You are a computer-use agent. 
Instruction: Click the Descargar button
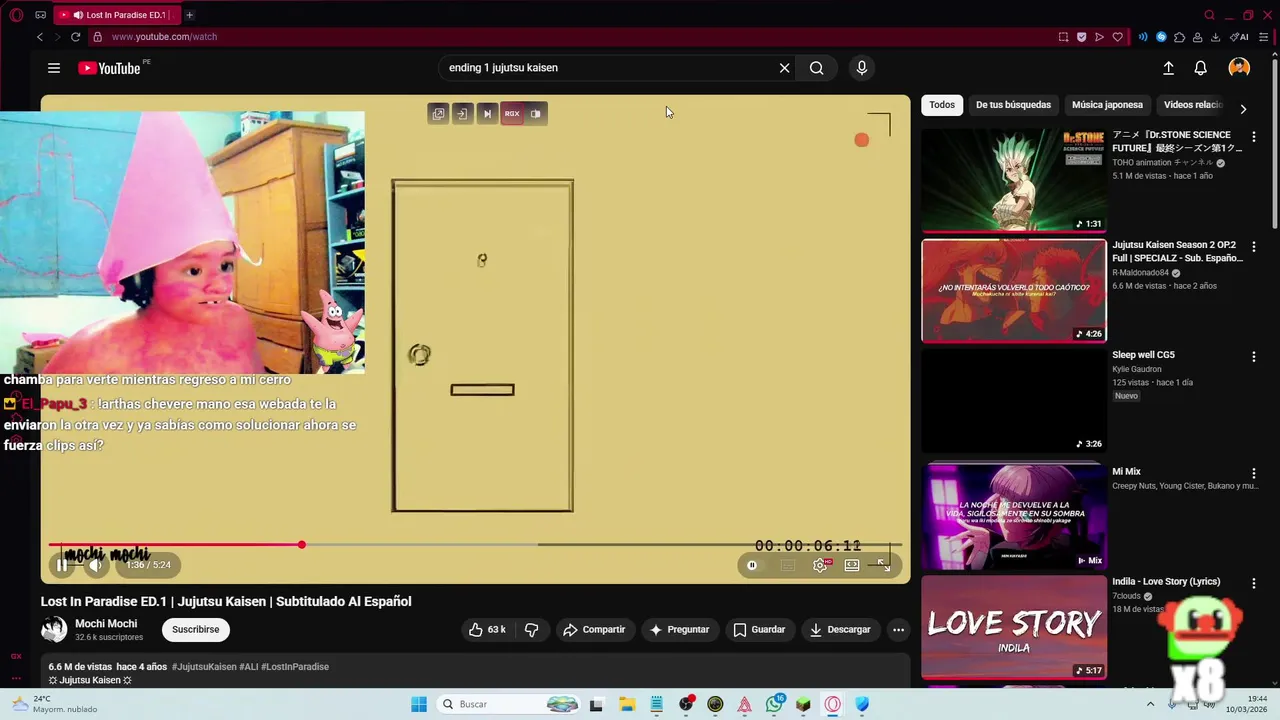[840, 630]
